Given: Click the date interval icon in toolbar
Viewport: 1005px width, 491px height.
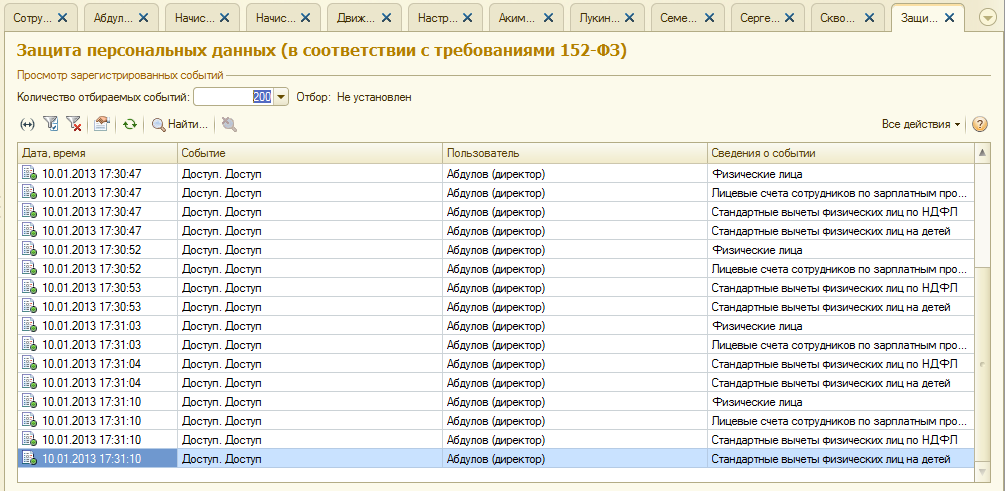Looking at the screenshot, I should pos(27,124).
